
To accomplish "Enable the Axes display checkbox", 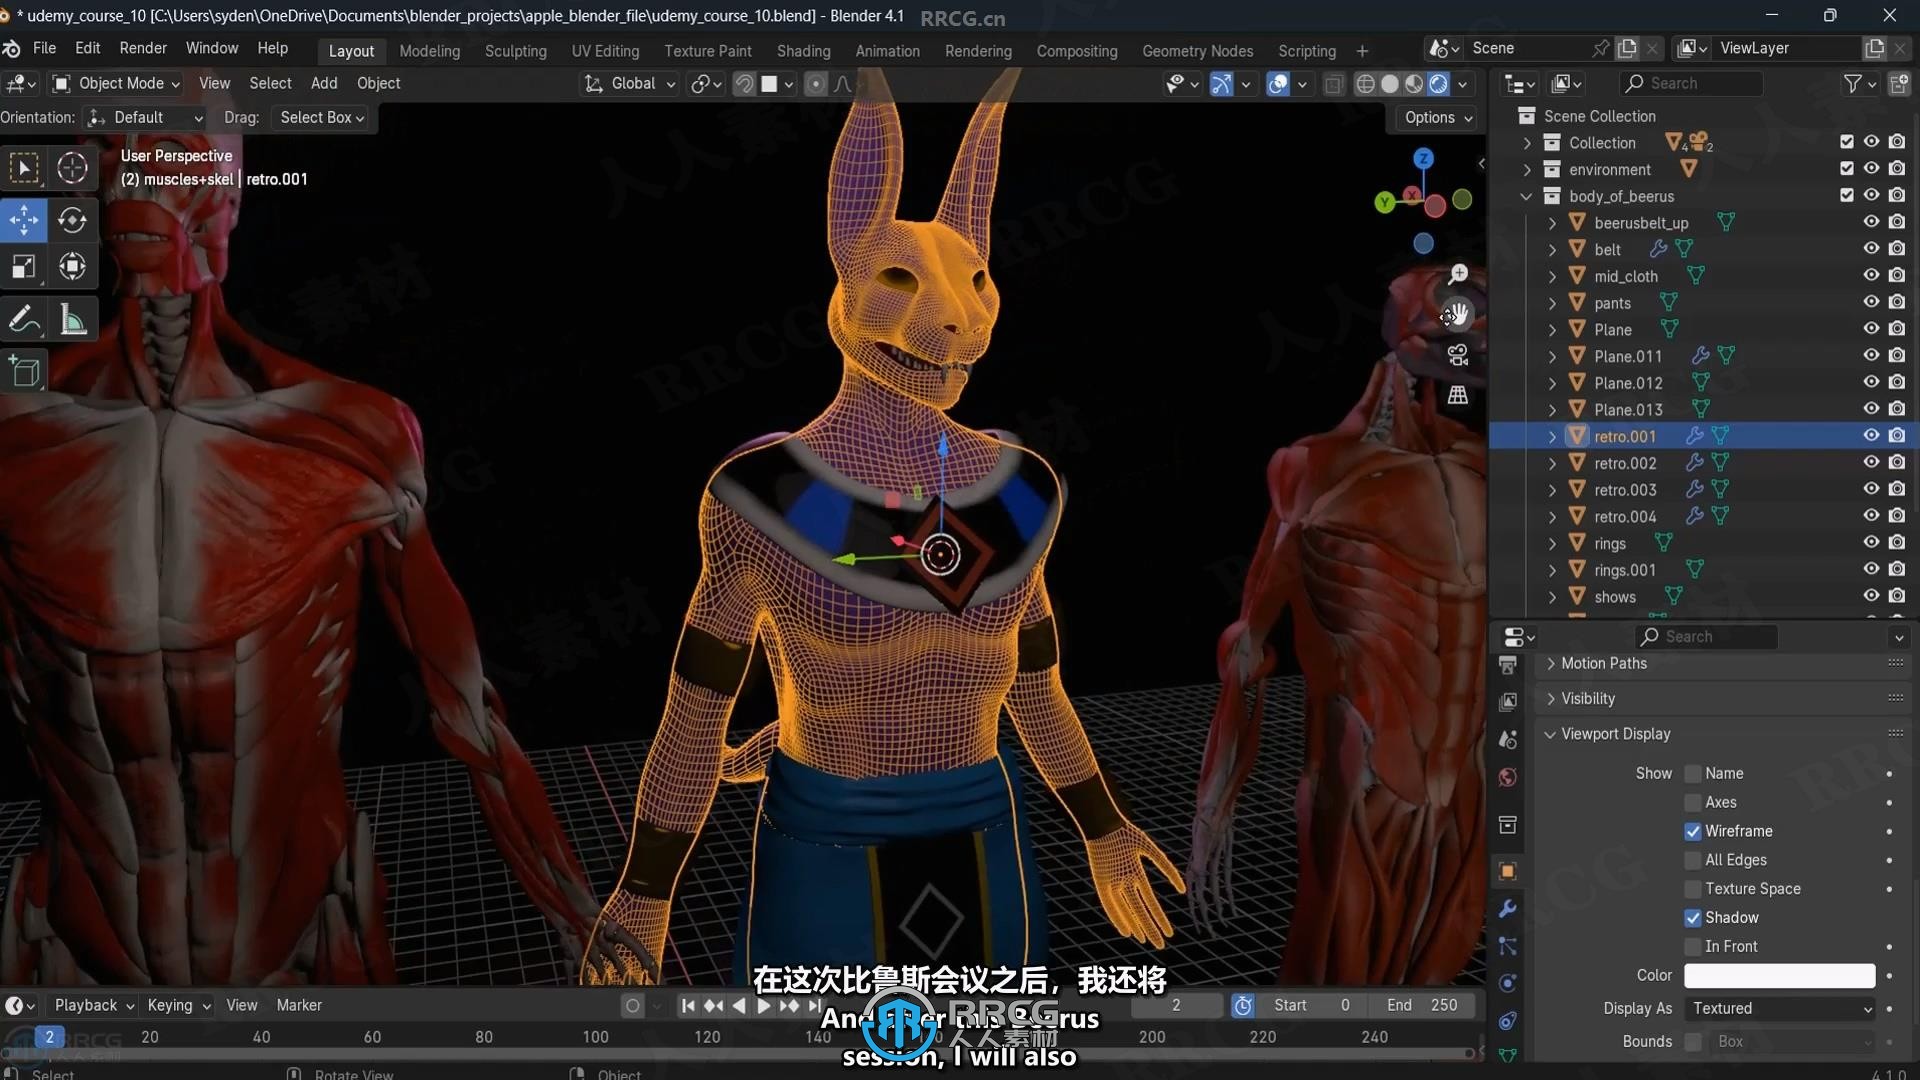I will 1693,802.
